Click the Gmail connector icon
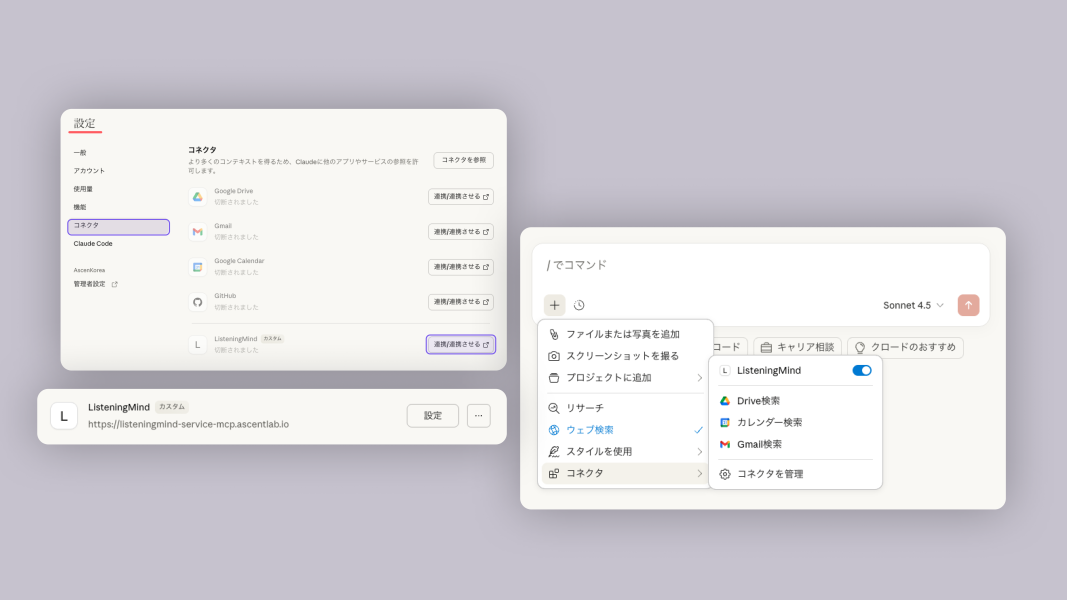 tap(196, 231)
